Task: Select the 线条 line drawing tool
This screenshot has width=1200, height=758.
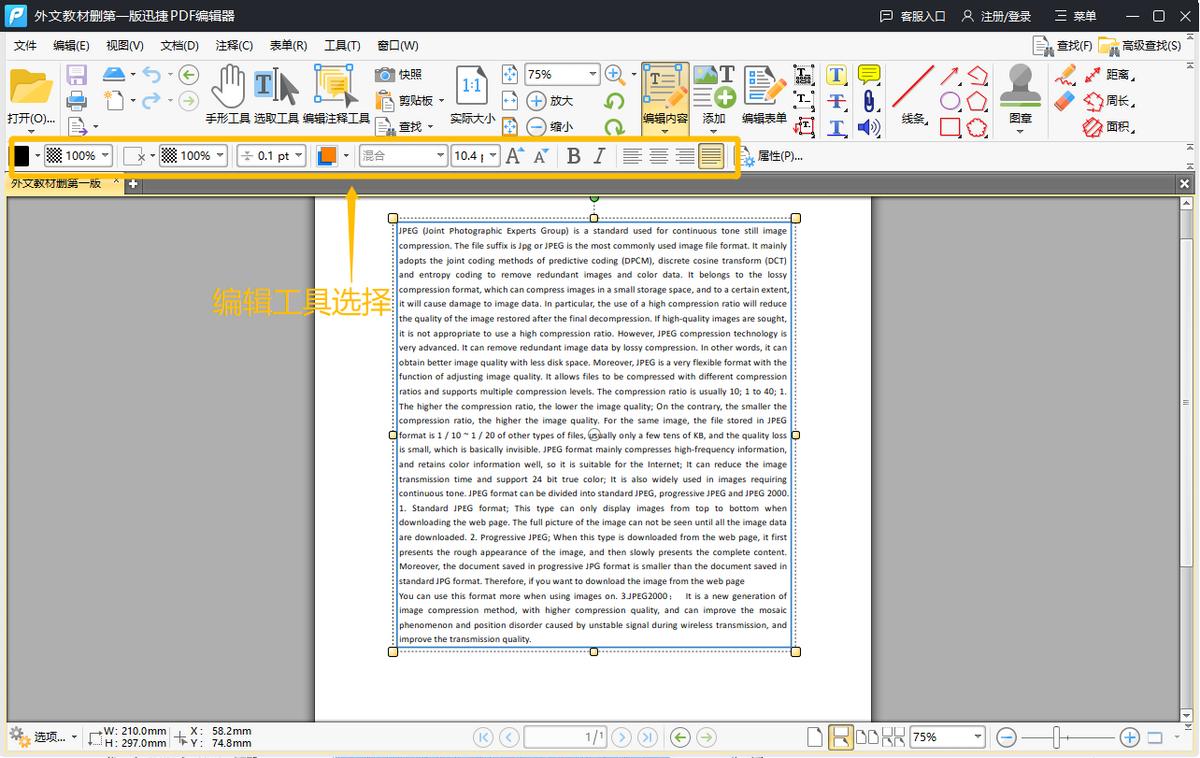Action: [x=912, y=88]
